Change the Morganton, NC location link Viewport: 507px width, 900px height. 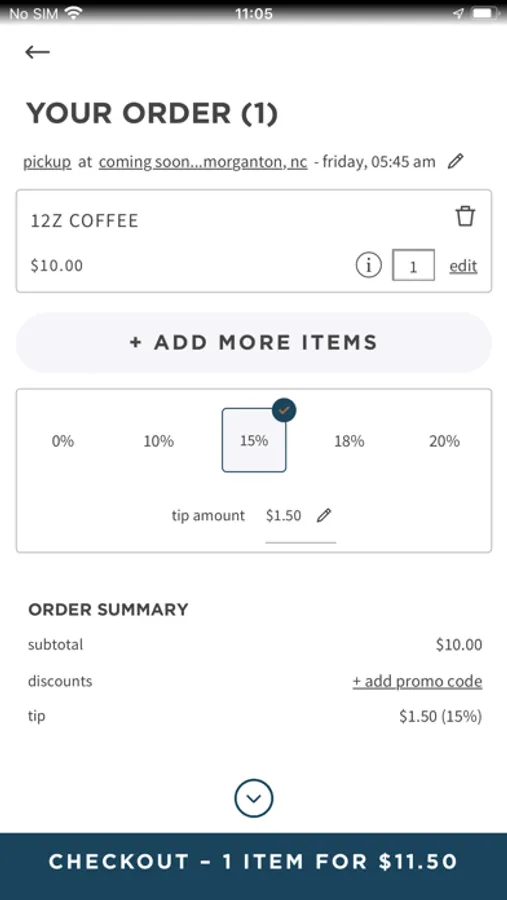click(x=203, y=162)
